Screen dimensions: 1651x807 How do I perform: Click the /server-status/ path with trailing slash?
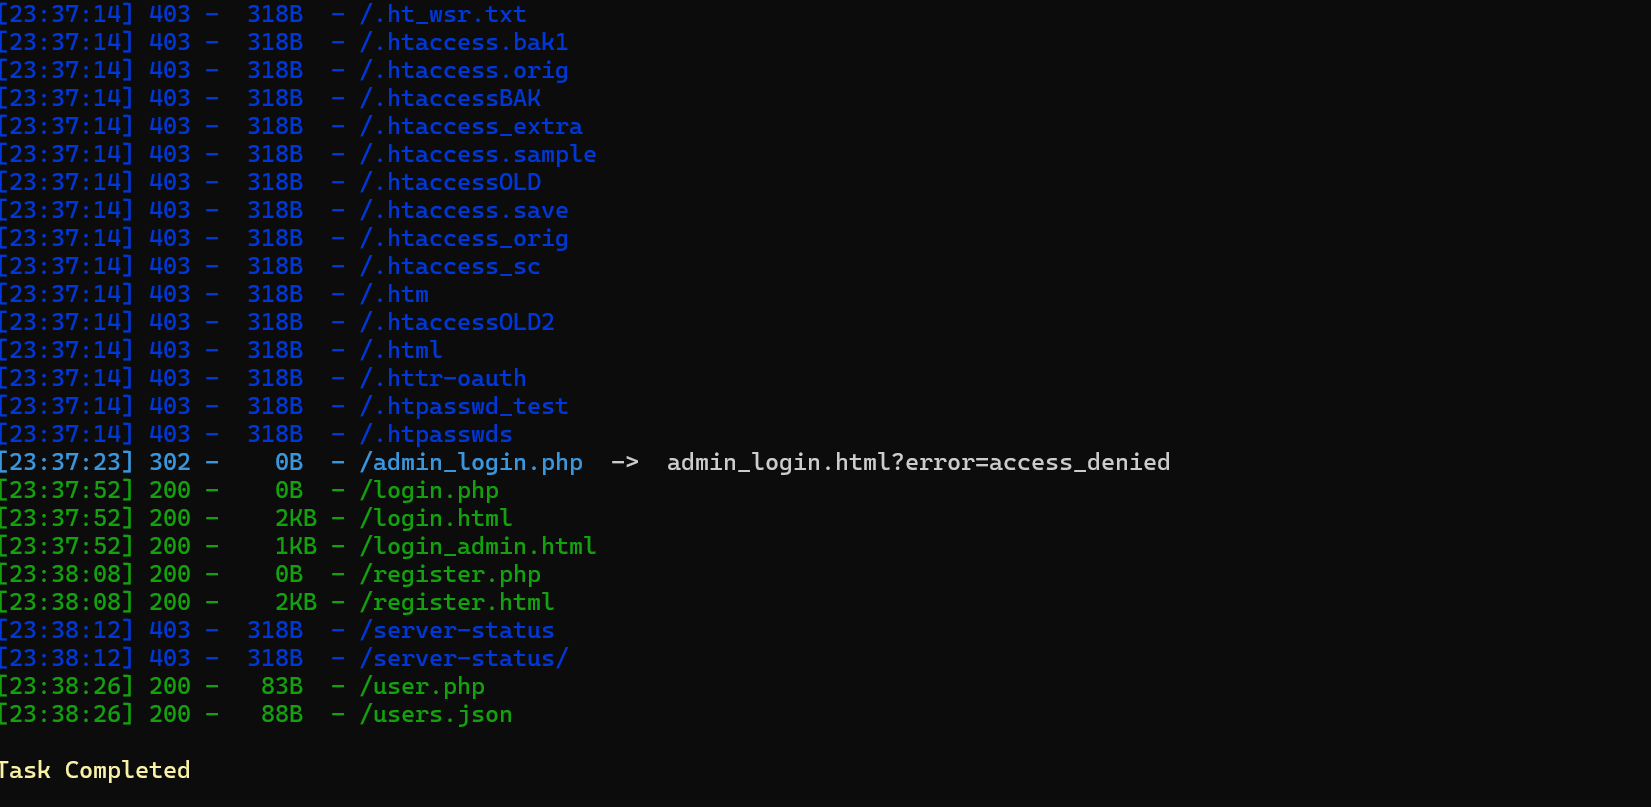click(x=464, y=659)
